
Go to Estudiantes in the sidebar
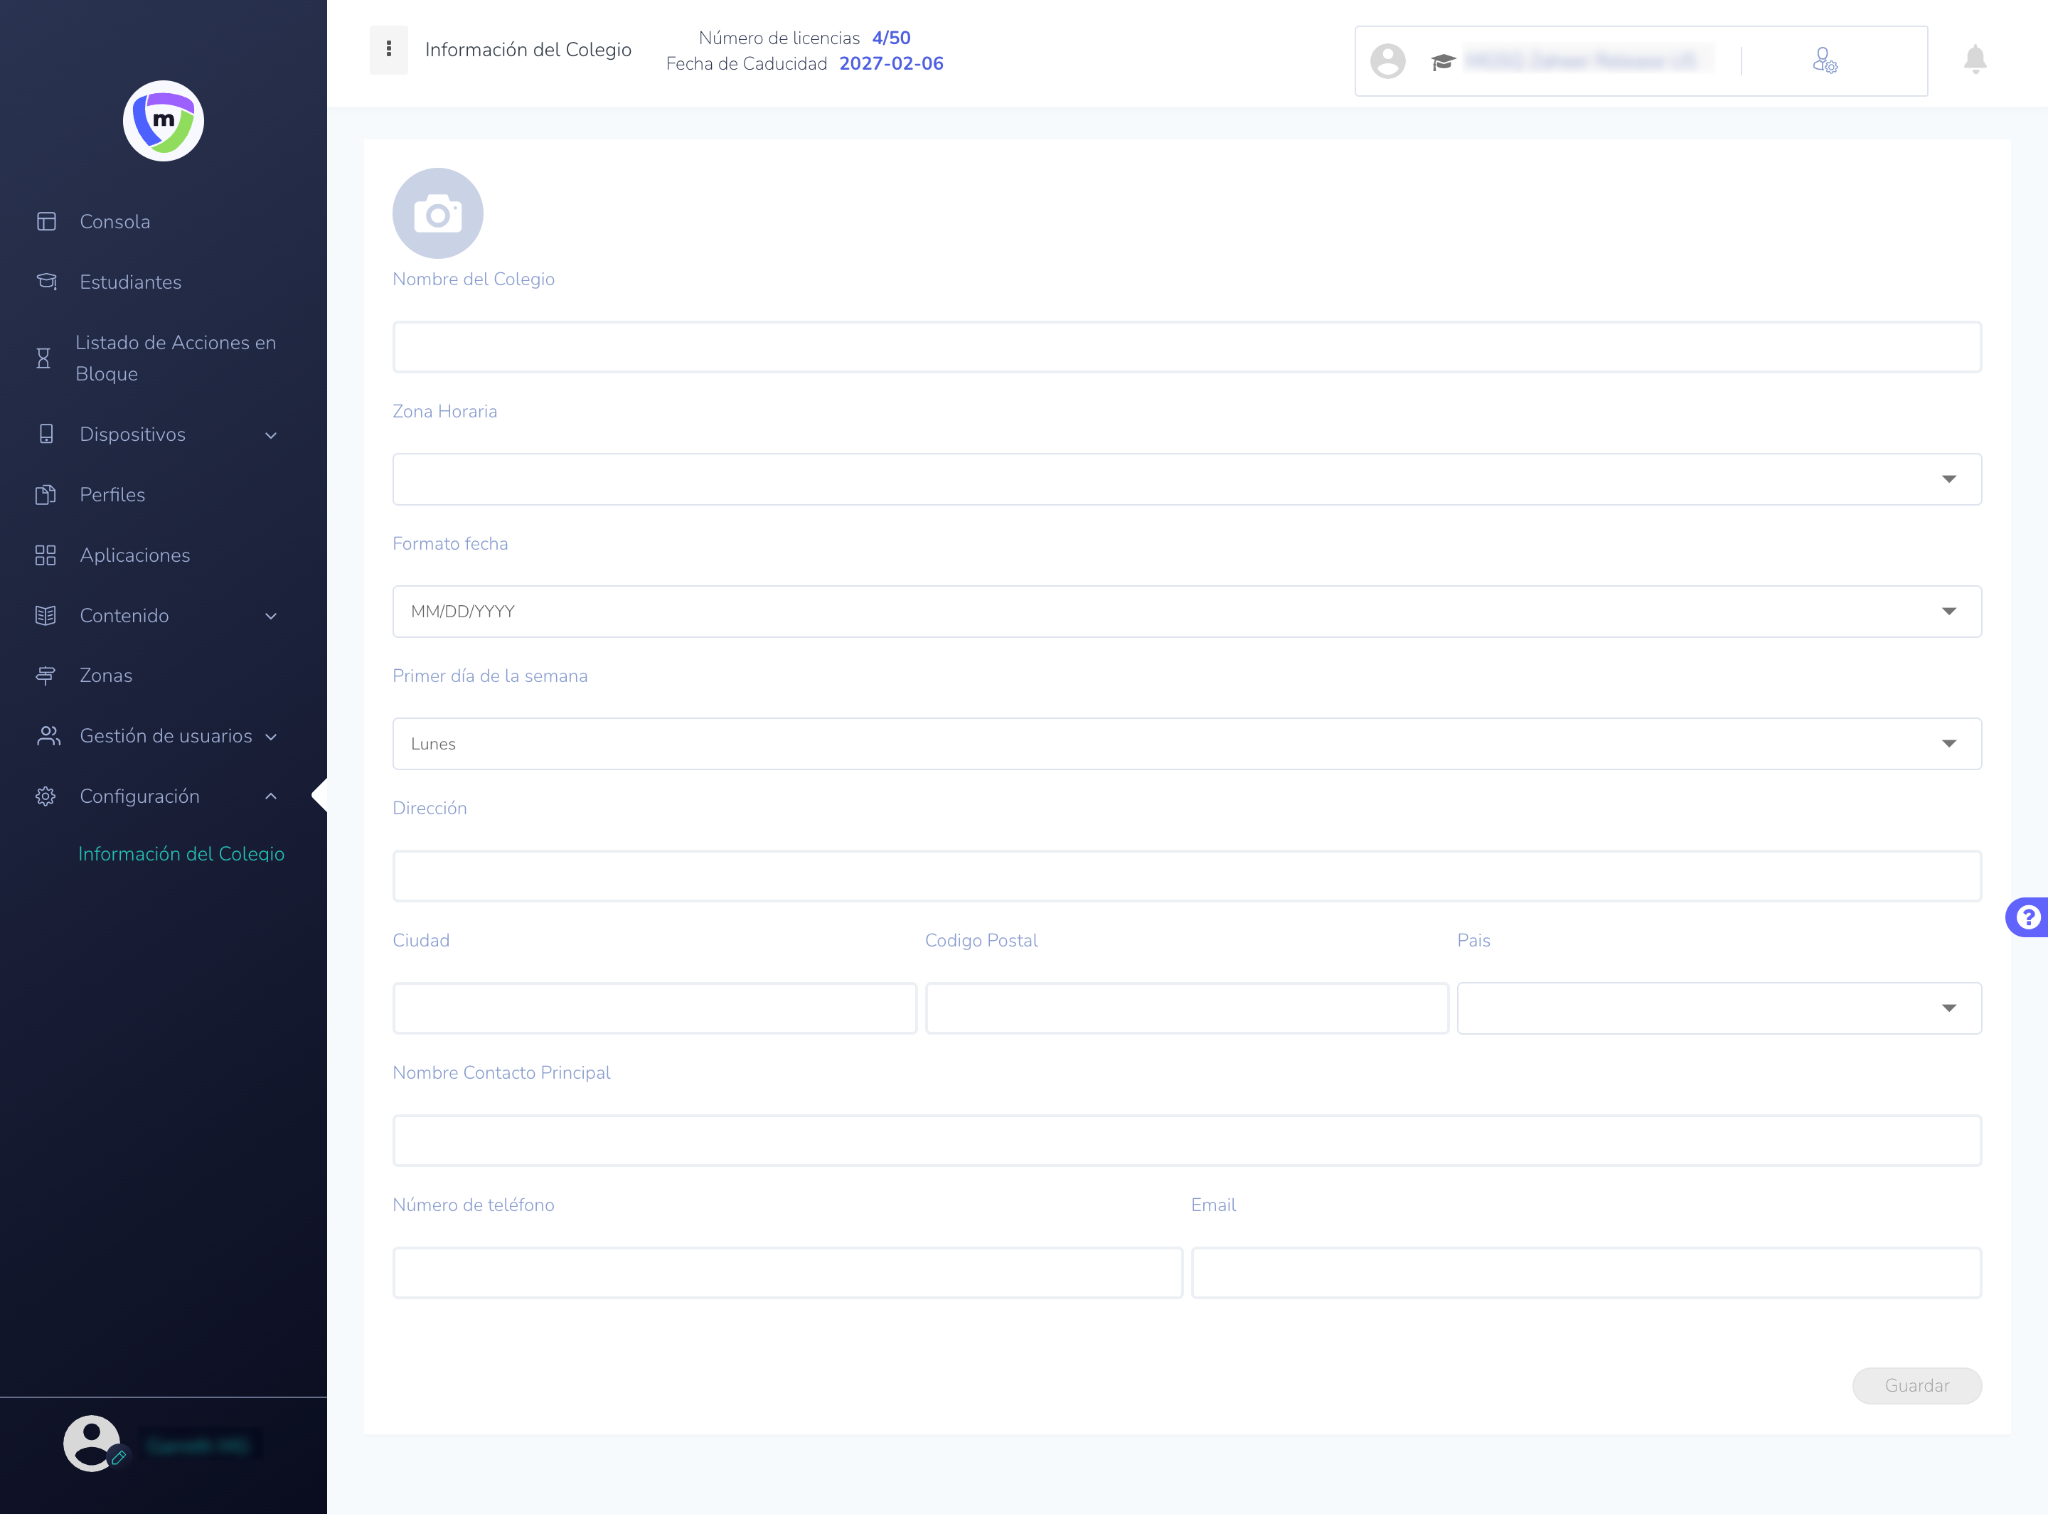pyautogui.click(x=130, y=282)
